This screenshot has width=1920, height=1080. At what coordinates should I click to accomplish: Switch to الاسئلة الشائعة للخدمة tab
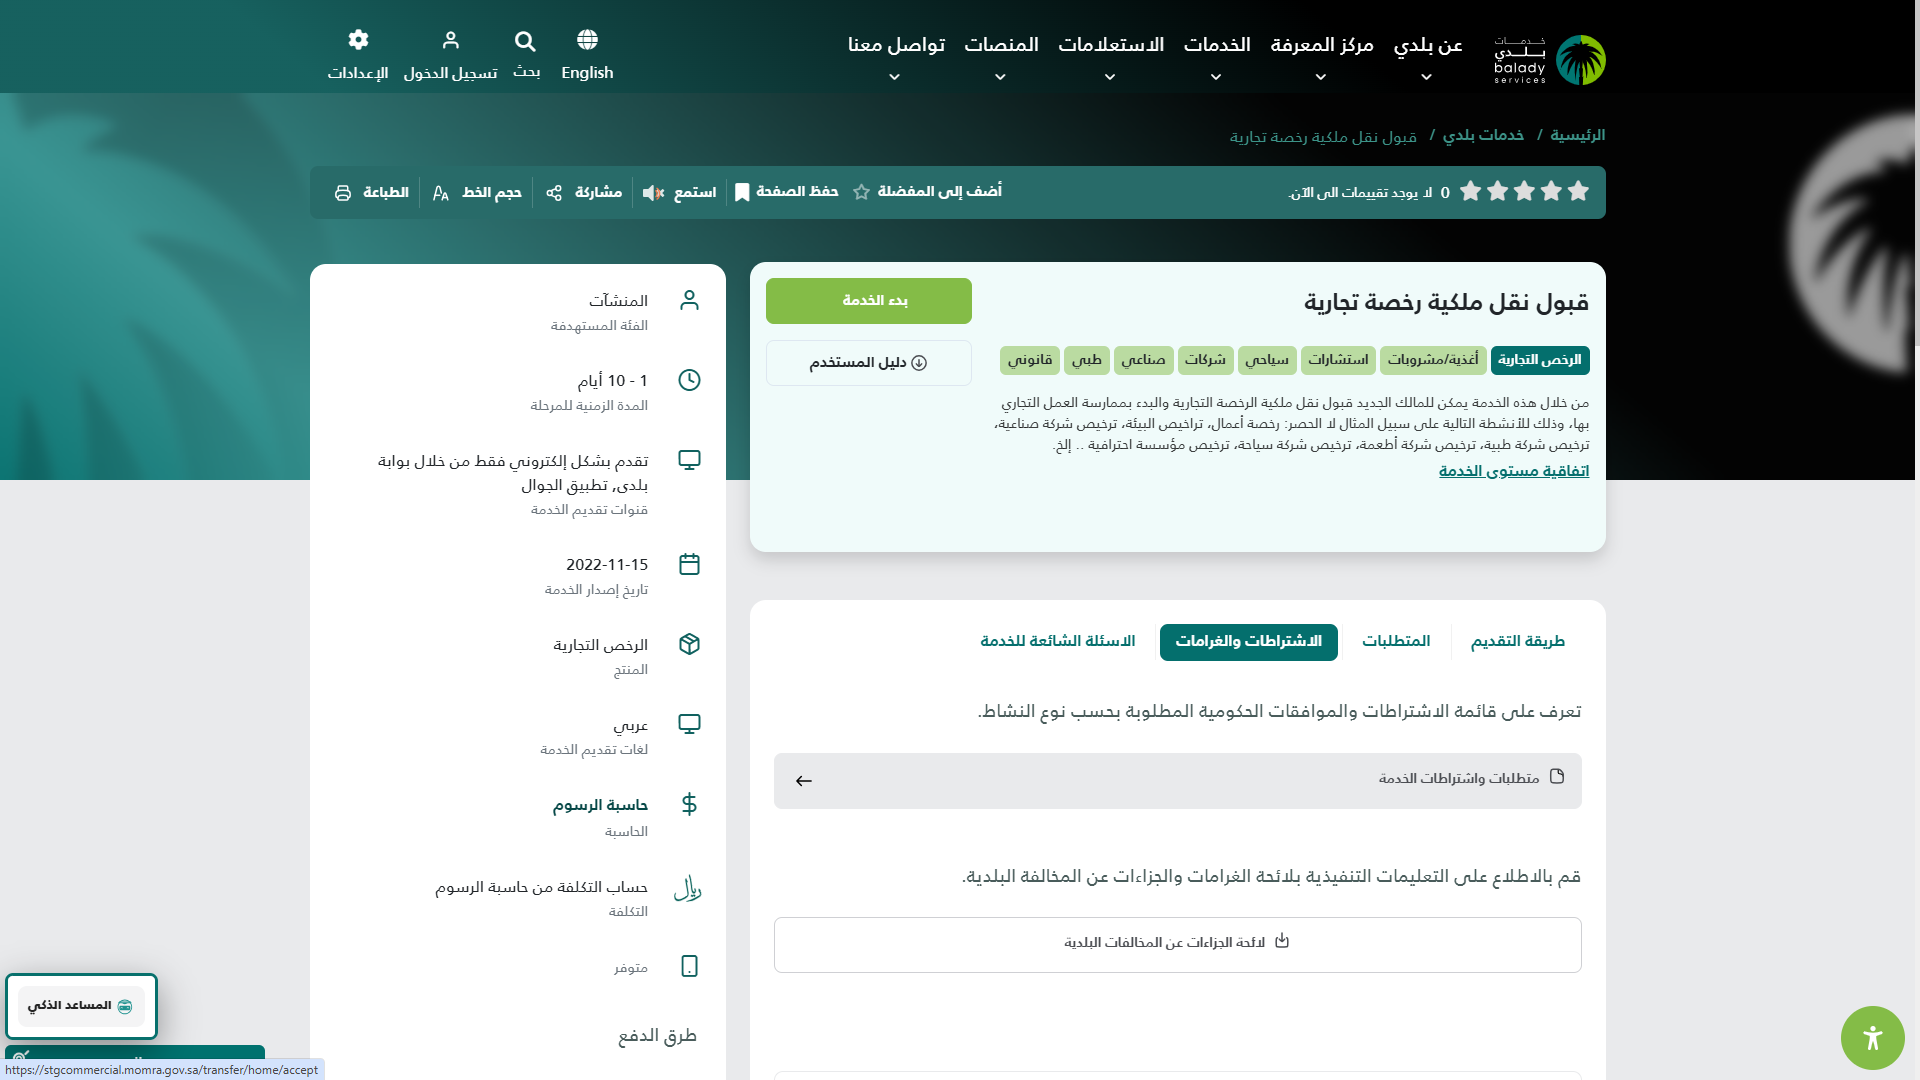click(1057, 641)
